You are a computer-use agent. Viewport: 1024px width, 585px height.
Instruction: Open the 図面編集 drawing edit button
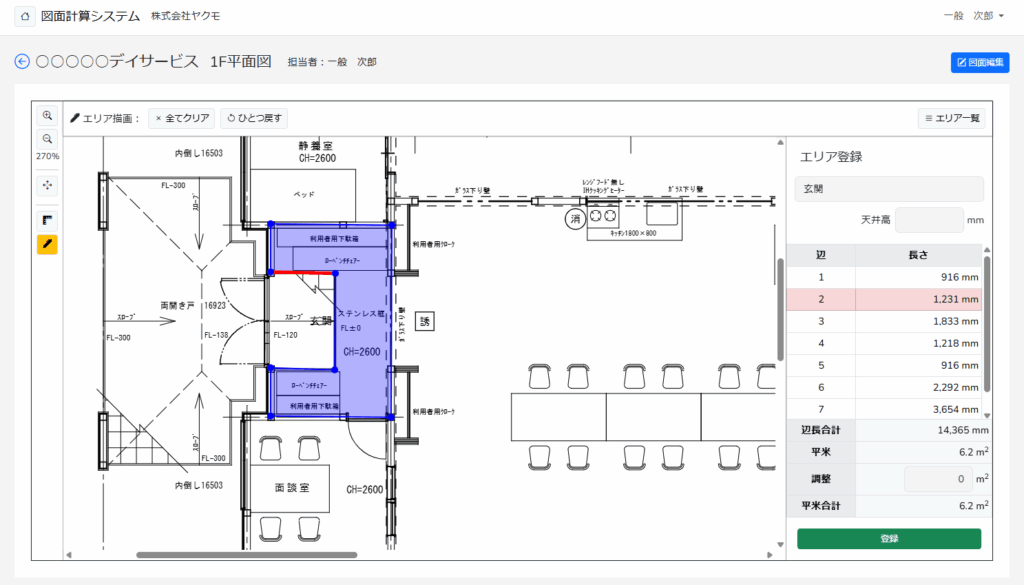pos(980,63)
